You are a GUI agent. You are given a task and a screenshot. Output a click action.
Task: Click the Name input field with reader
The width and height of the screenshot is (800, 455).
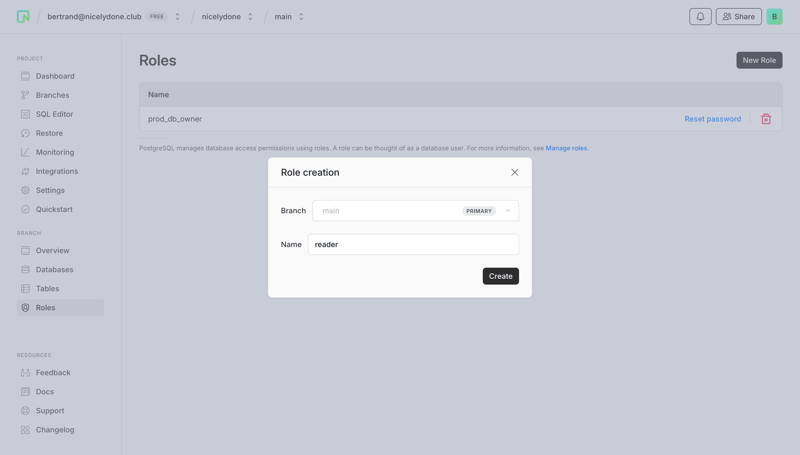coord(413,244)
